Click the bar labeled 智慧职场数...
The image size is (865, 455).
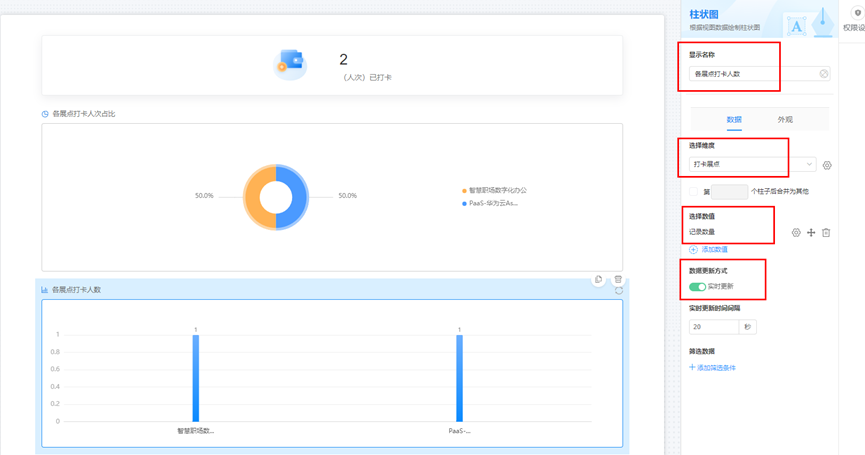tap(196, 378)
